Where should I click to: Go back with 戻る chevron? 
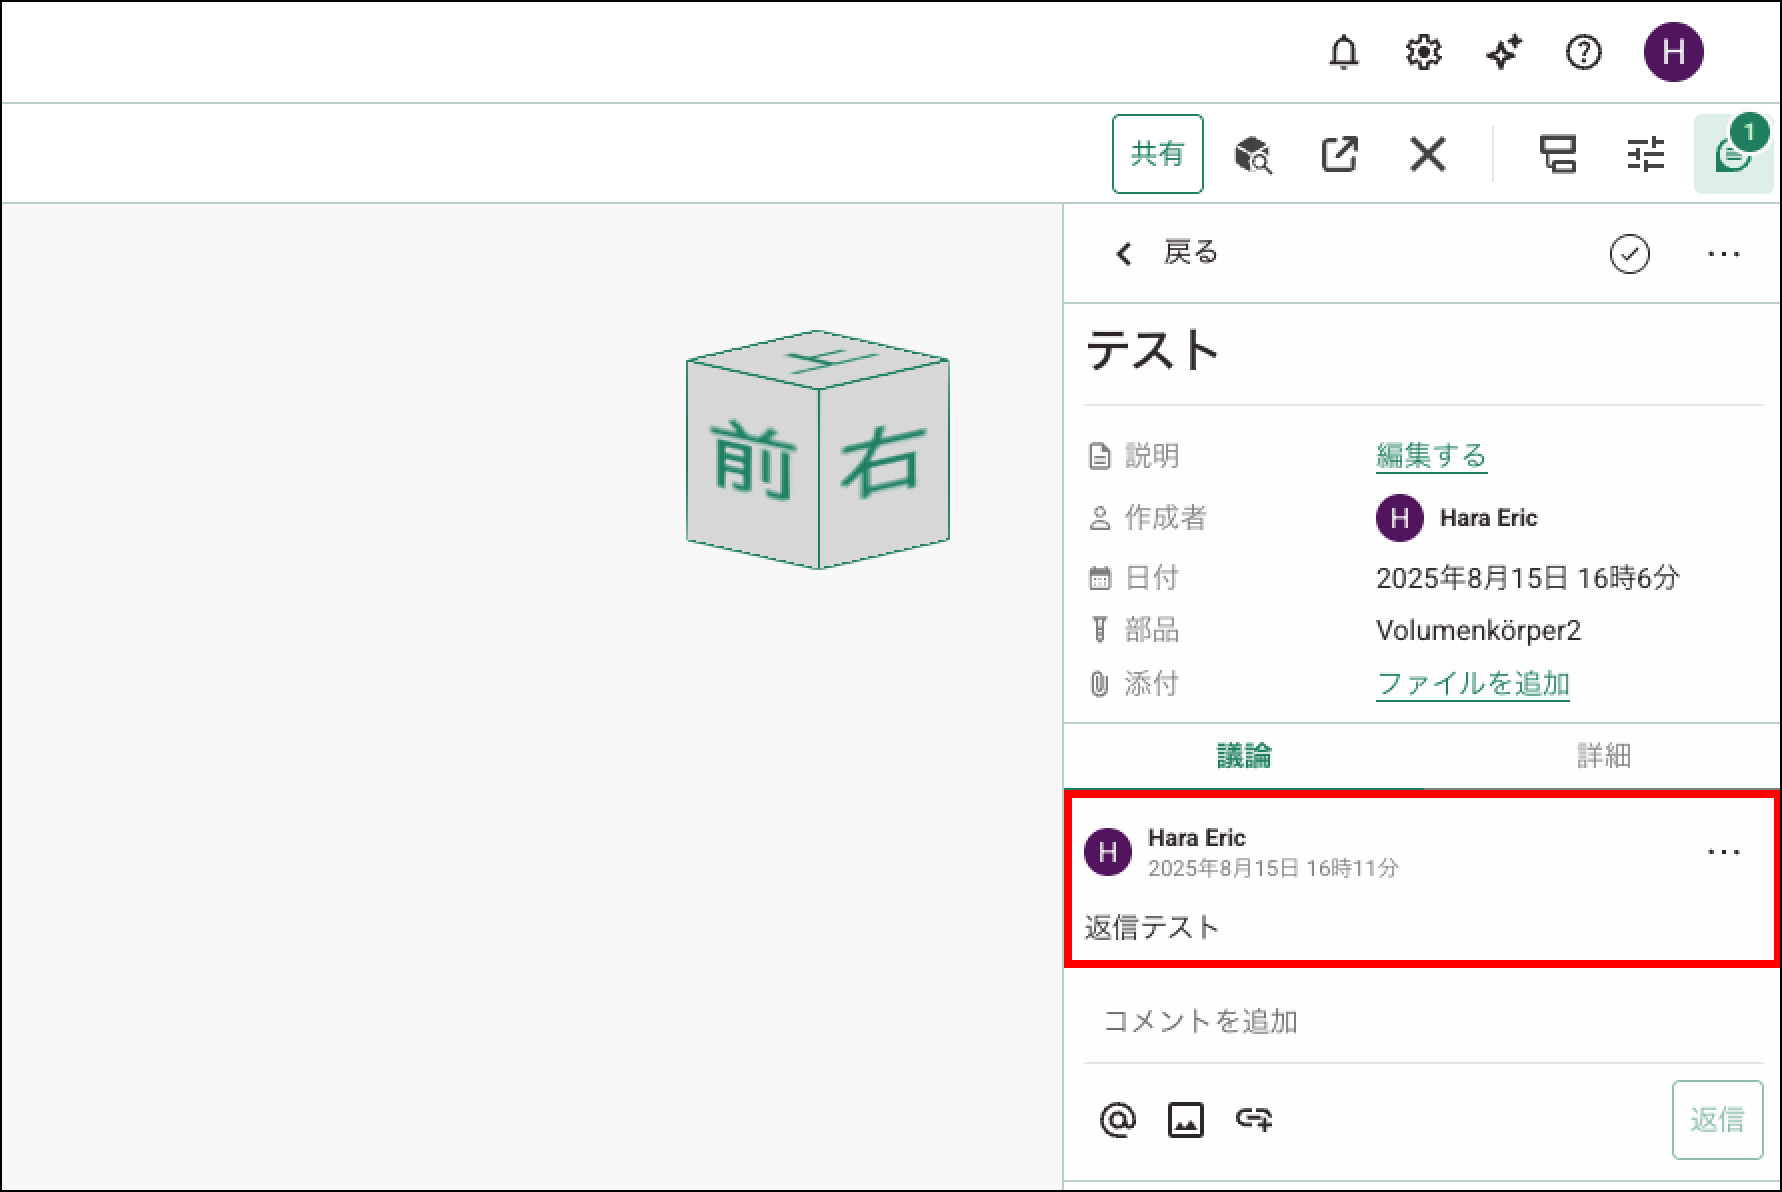tap(1166, 253)
